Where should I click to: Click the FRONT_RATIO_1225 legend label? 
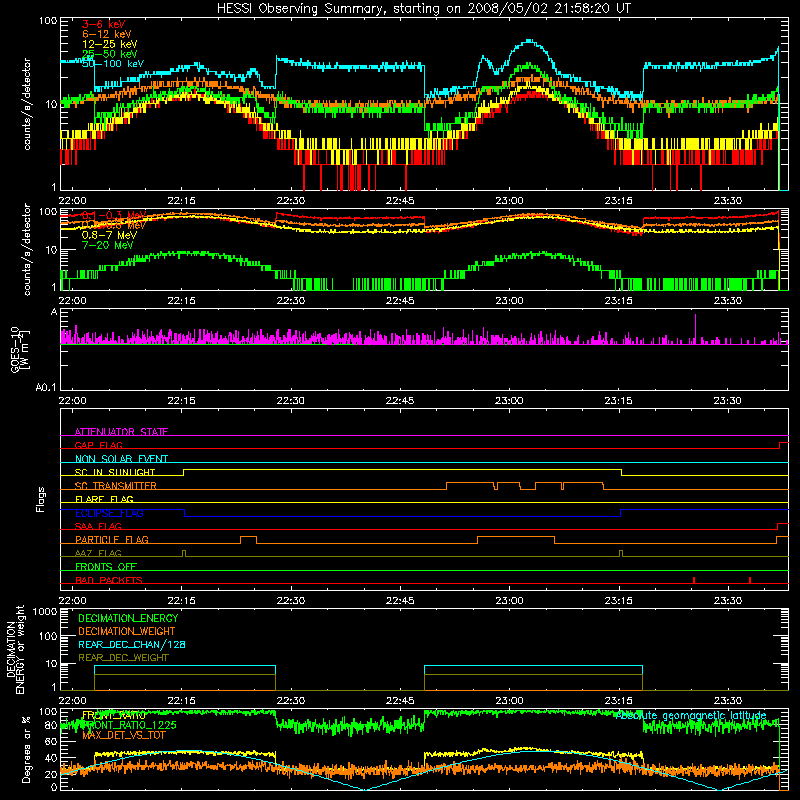tap(129, 725)
